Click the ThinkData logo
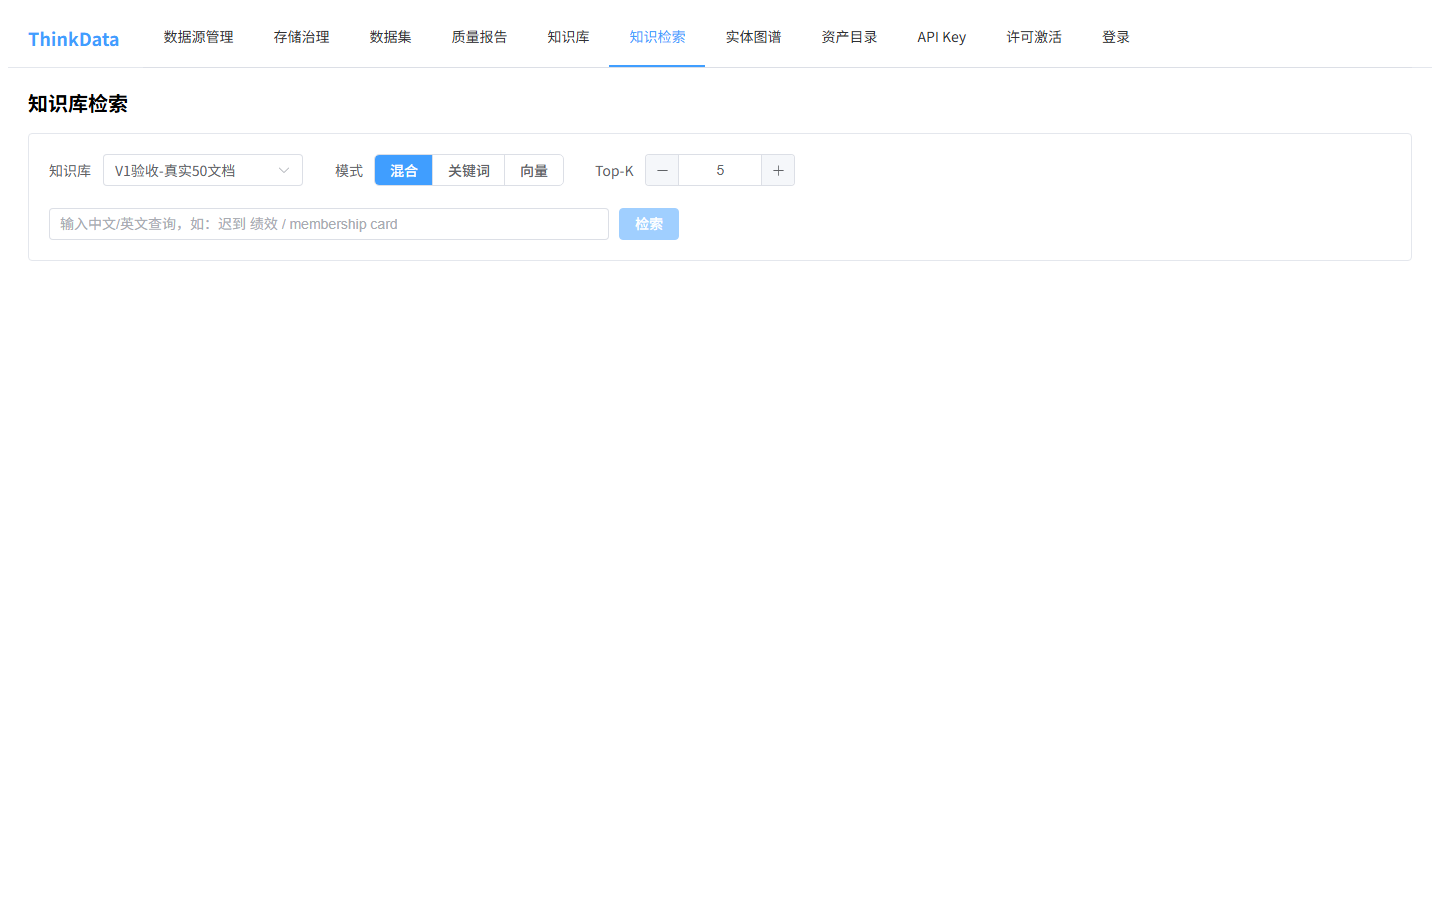Viewport: 1440px width, 900px height. click(x=73, y=39)
